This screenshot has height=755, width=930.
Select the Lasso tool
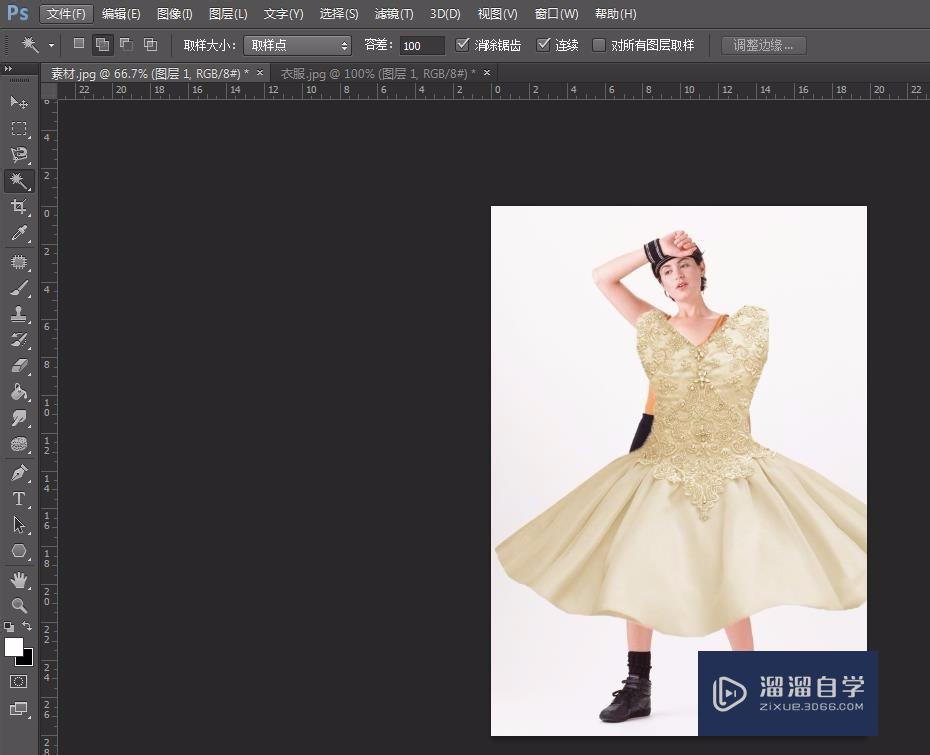[x=18, y=154]
